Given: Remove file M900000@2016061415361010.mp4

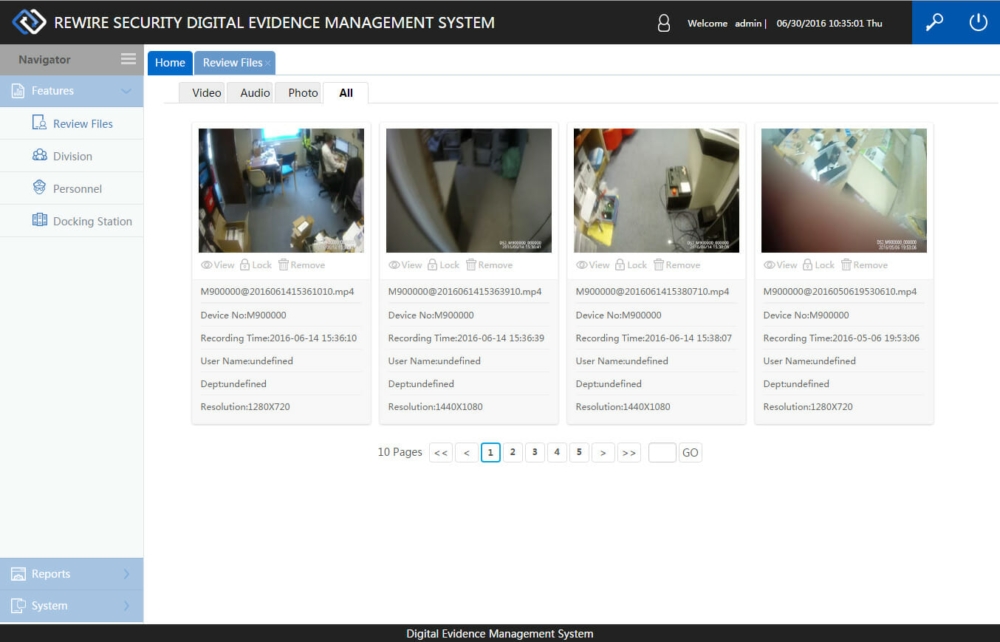Looking at the screenshot, I should point(302,265).
